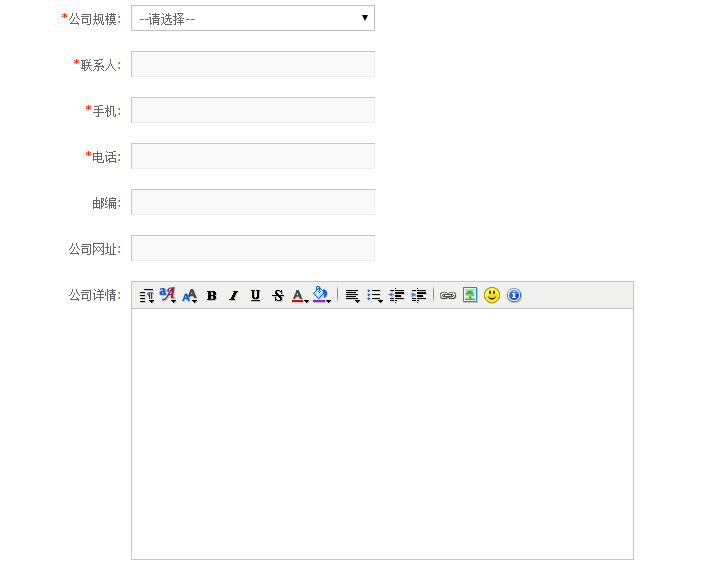Insert an image
Viewport: 717px width, 563px height.
click(x=470, y=295)
